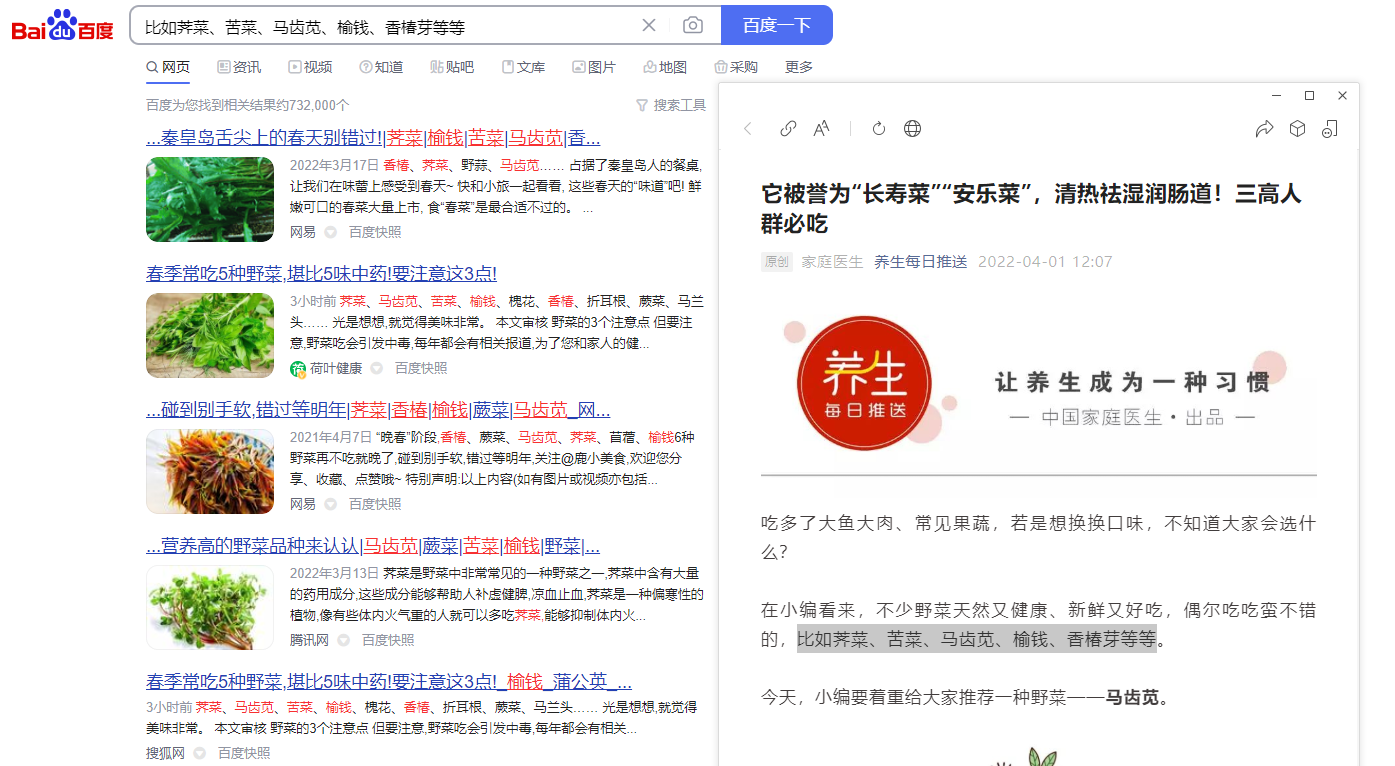Viewport: 1395px width, 766px height.
Task: Click the Baidu logo
Action: [62, 25]
